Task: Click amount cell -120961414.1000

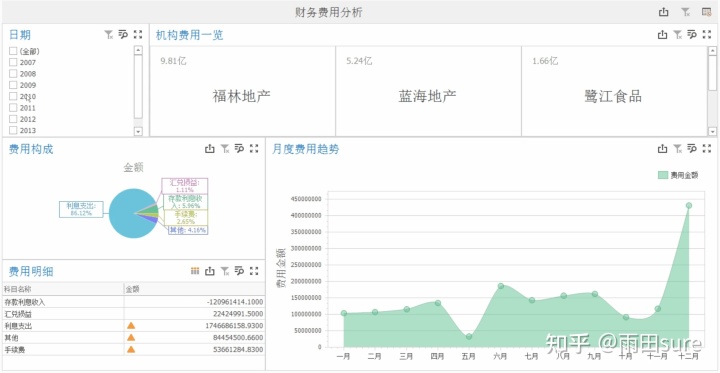Action: pos(235,302)
